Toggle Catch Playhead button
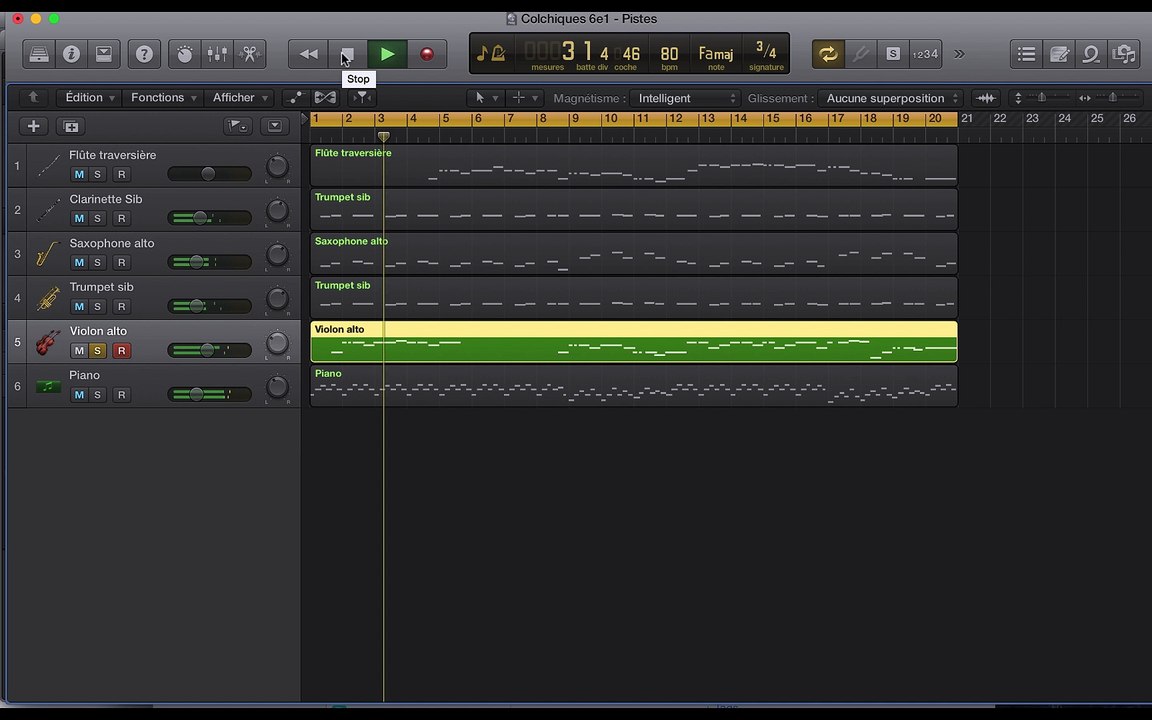Image resolution: width=1152 pixels, height=720 pixels. 361,97
